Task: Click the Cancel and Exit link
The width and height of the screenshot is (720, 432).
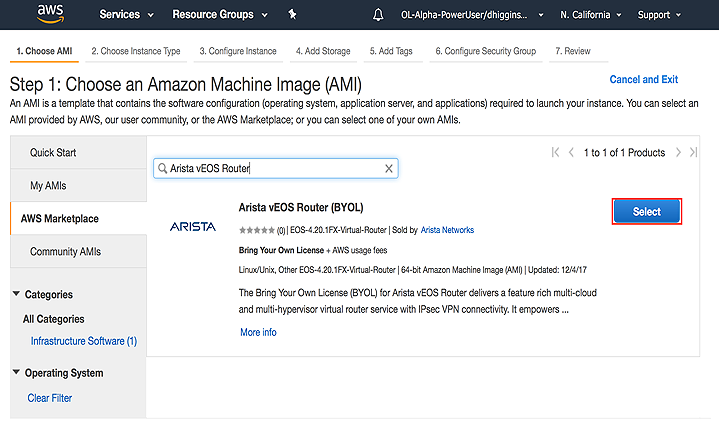Action: click(643, 79)
